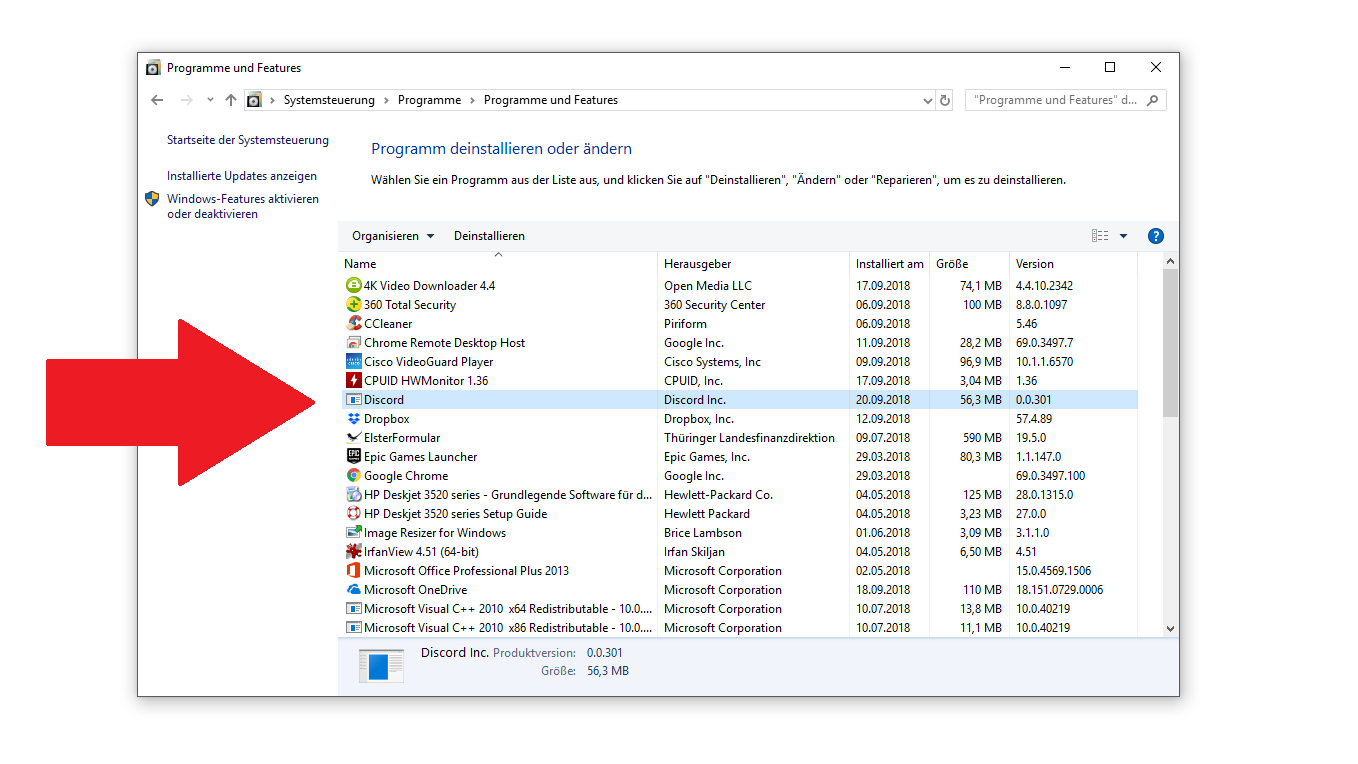Screen dimensions: 1358x764
Task: Click the date 01.06.2018 cell
Action: tap(883, 533)
